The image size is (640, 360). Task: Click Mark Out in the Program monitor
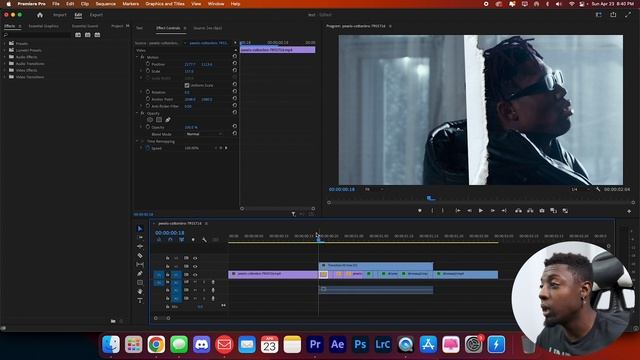pos(443,211)
